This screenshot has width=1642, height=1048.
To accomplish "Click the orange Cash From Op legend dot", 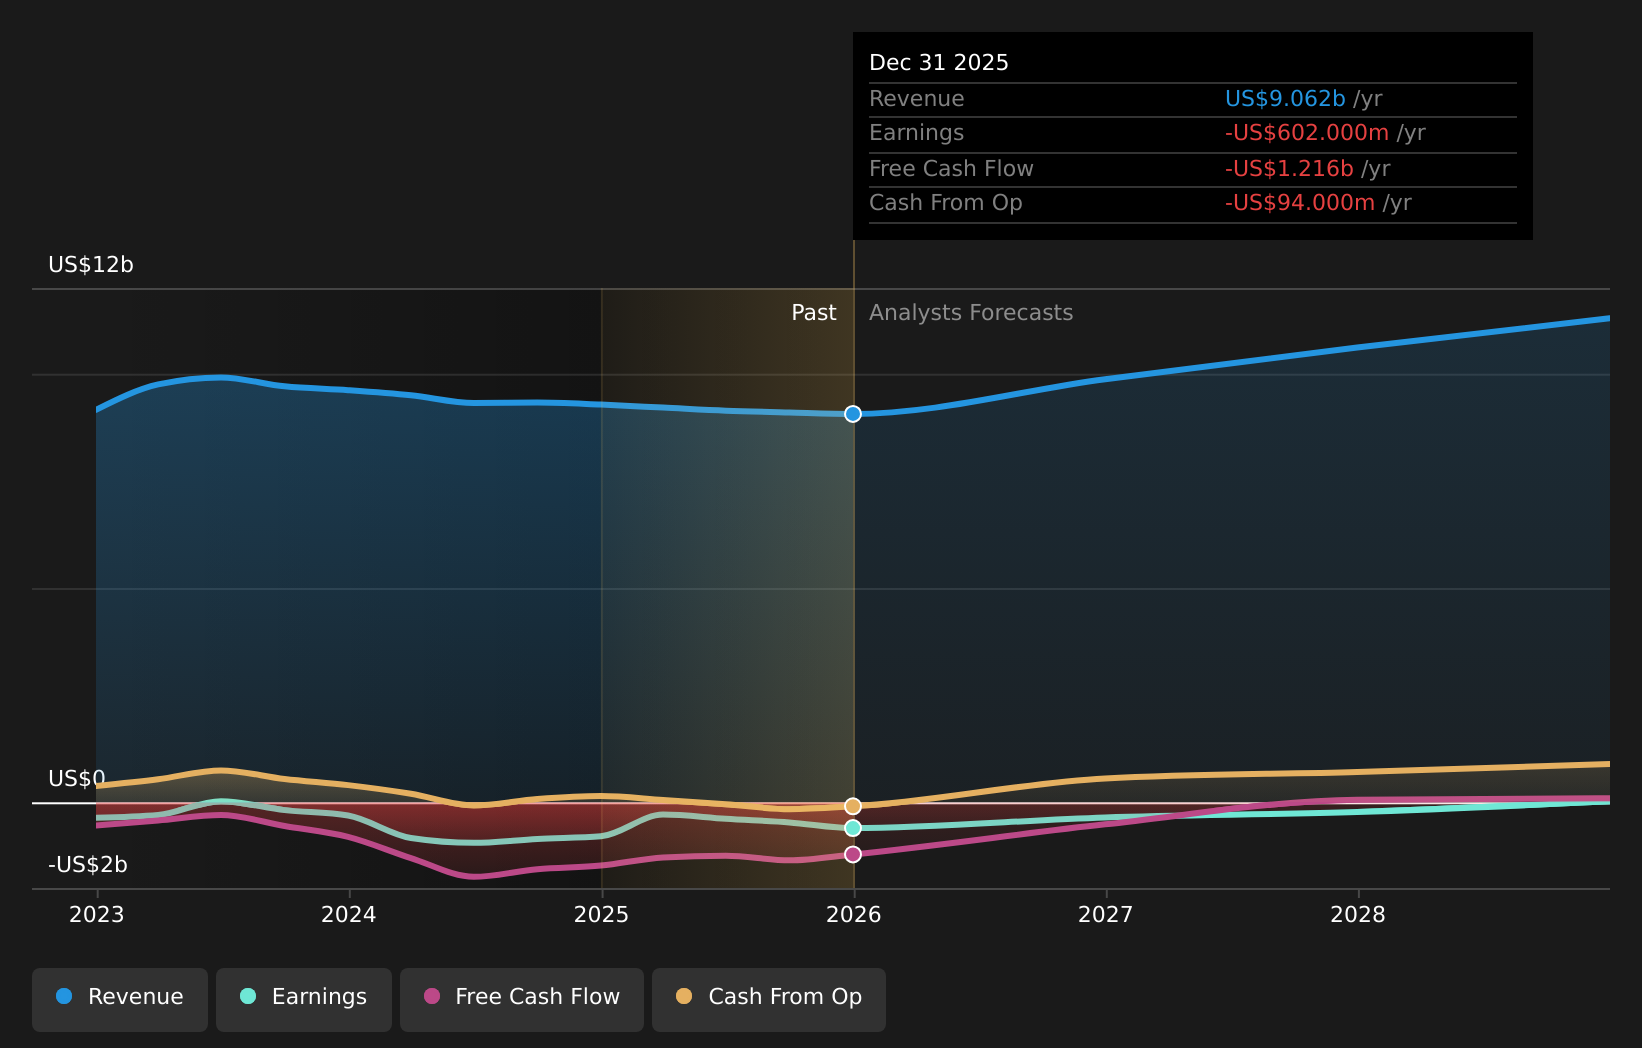I will coord(683,996).
